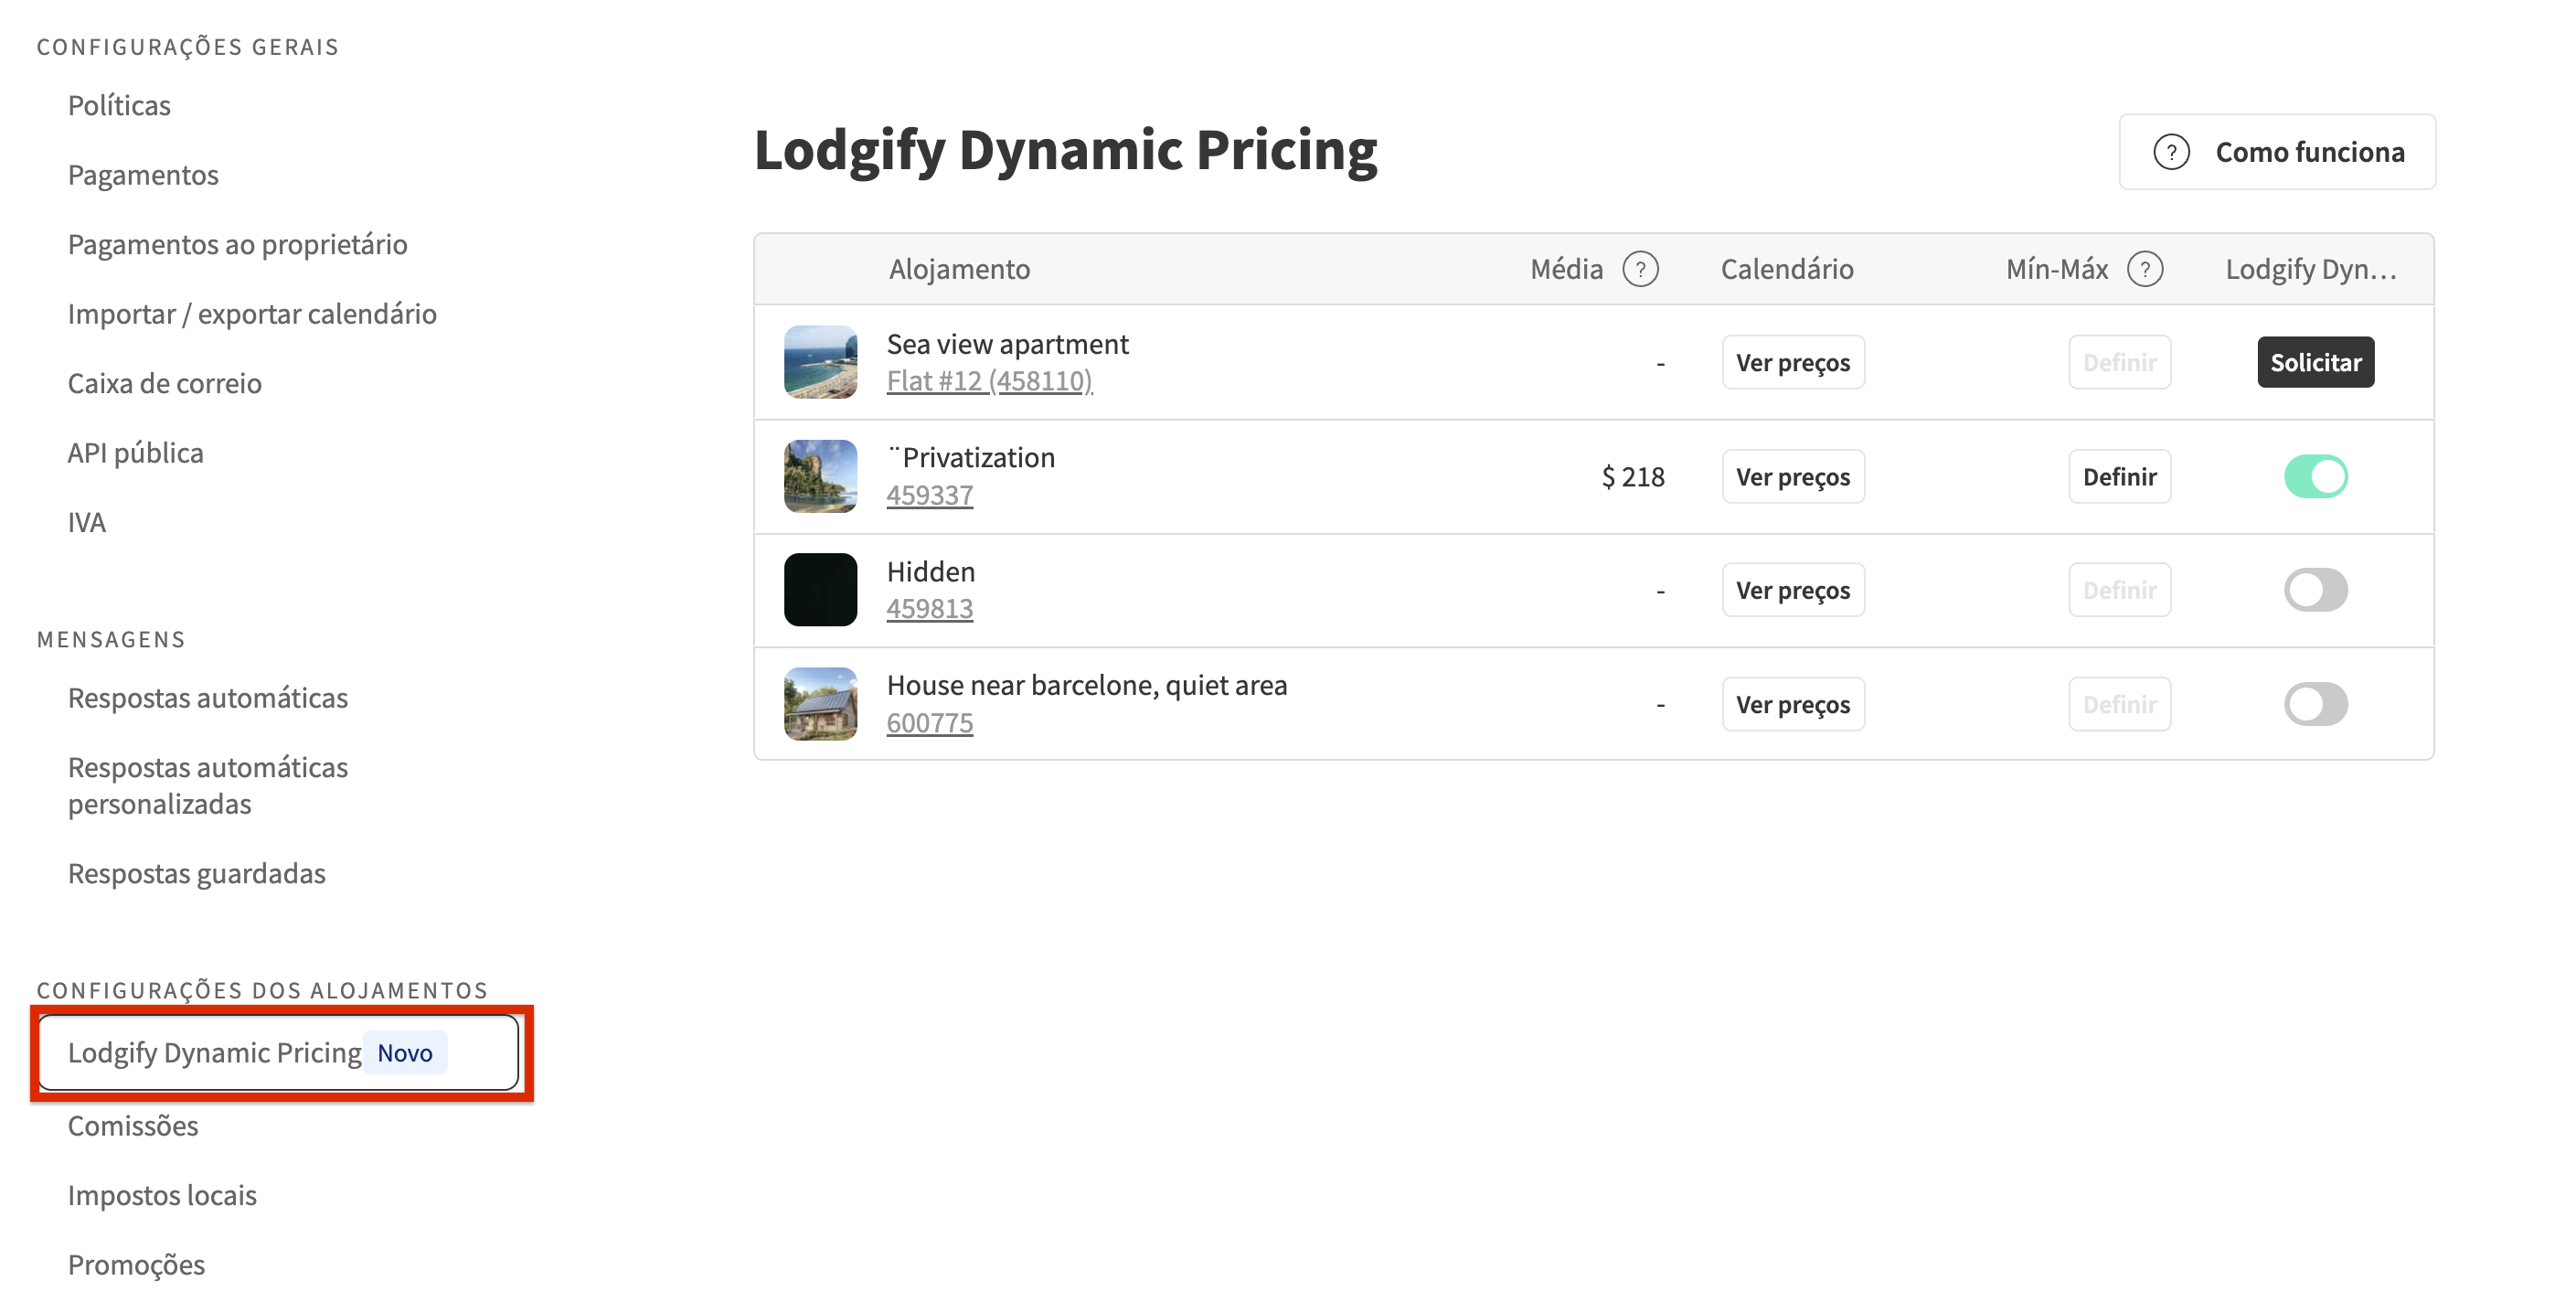2576x1313 pixels.
Task: Open the Sea view apartment thumbnail
Action: coord(820,362)
